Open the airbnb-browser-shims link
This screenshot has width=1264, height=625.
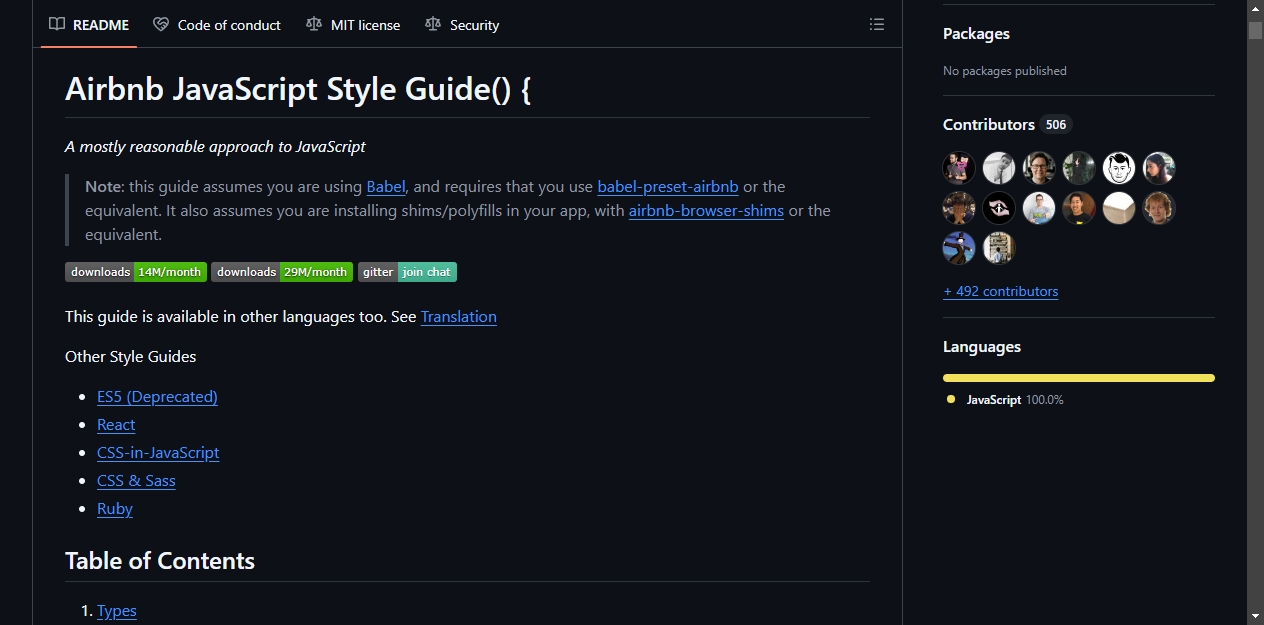click(706, 210)
